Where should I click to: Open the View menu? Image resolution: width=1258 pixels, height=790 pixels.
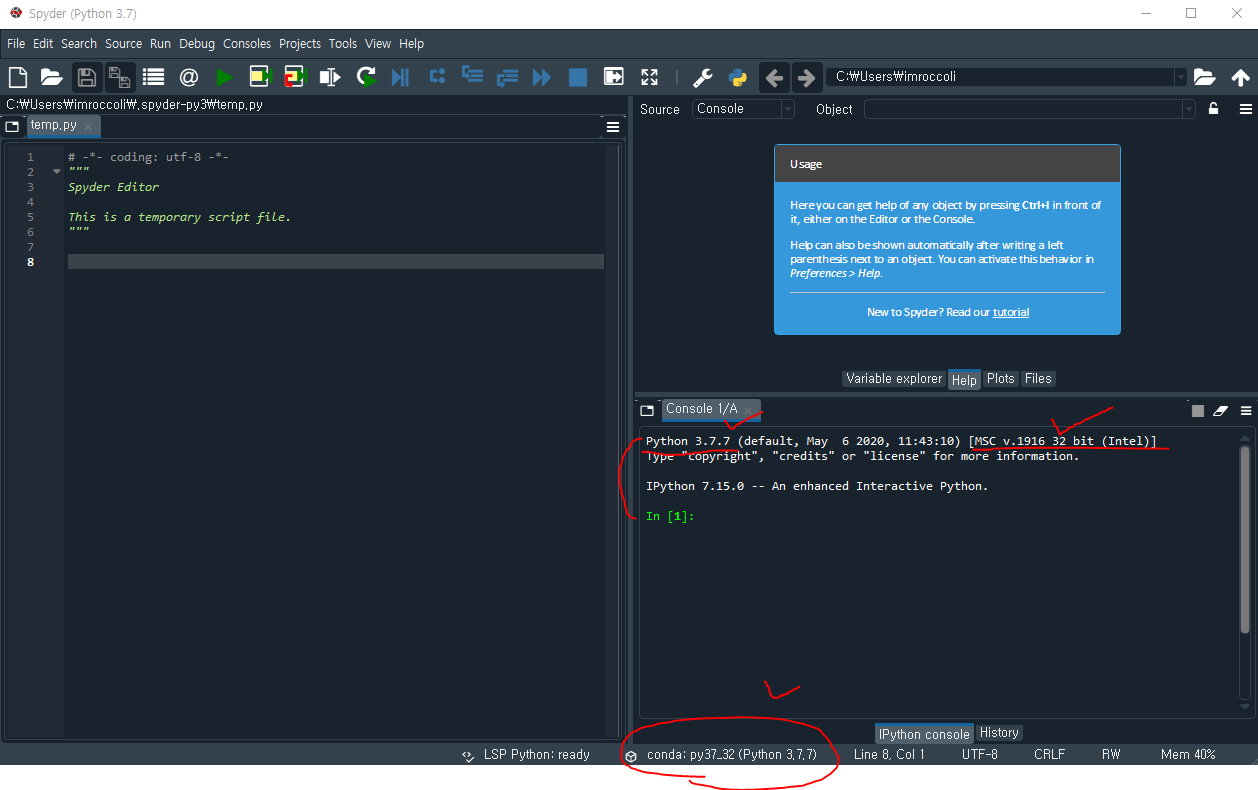[x=378, y=43]
